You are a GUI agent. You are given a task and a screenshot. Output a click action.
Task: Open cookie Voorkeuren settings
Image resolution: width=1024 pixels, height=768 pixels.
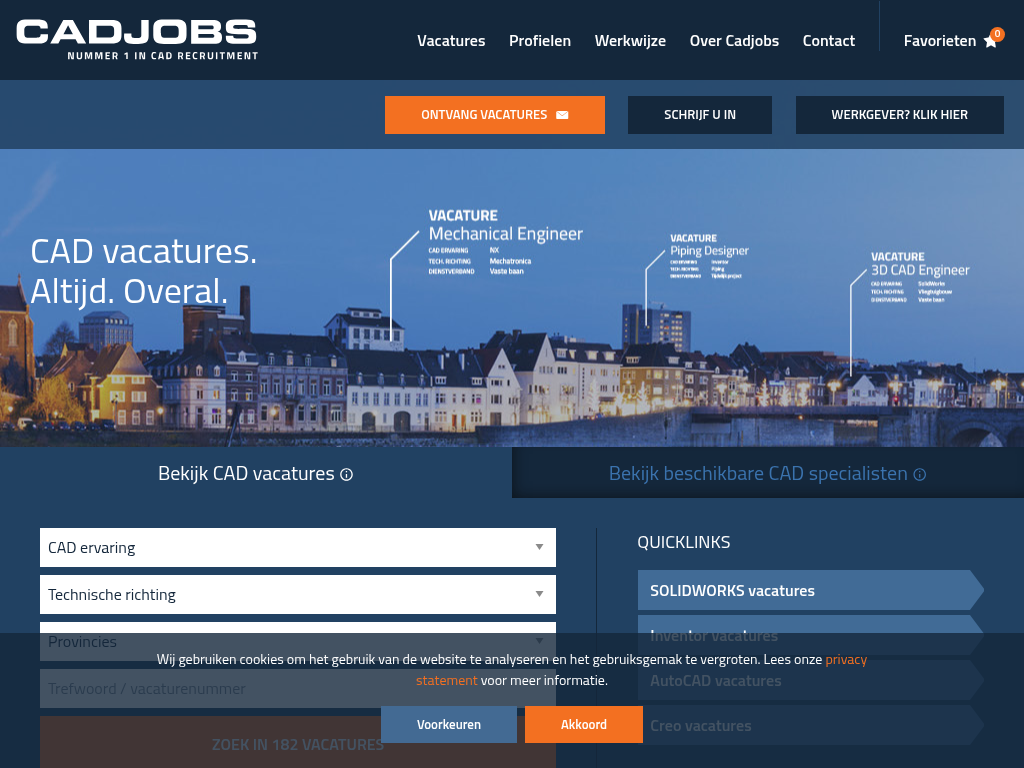click(449, 724)
